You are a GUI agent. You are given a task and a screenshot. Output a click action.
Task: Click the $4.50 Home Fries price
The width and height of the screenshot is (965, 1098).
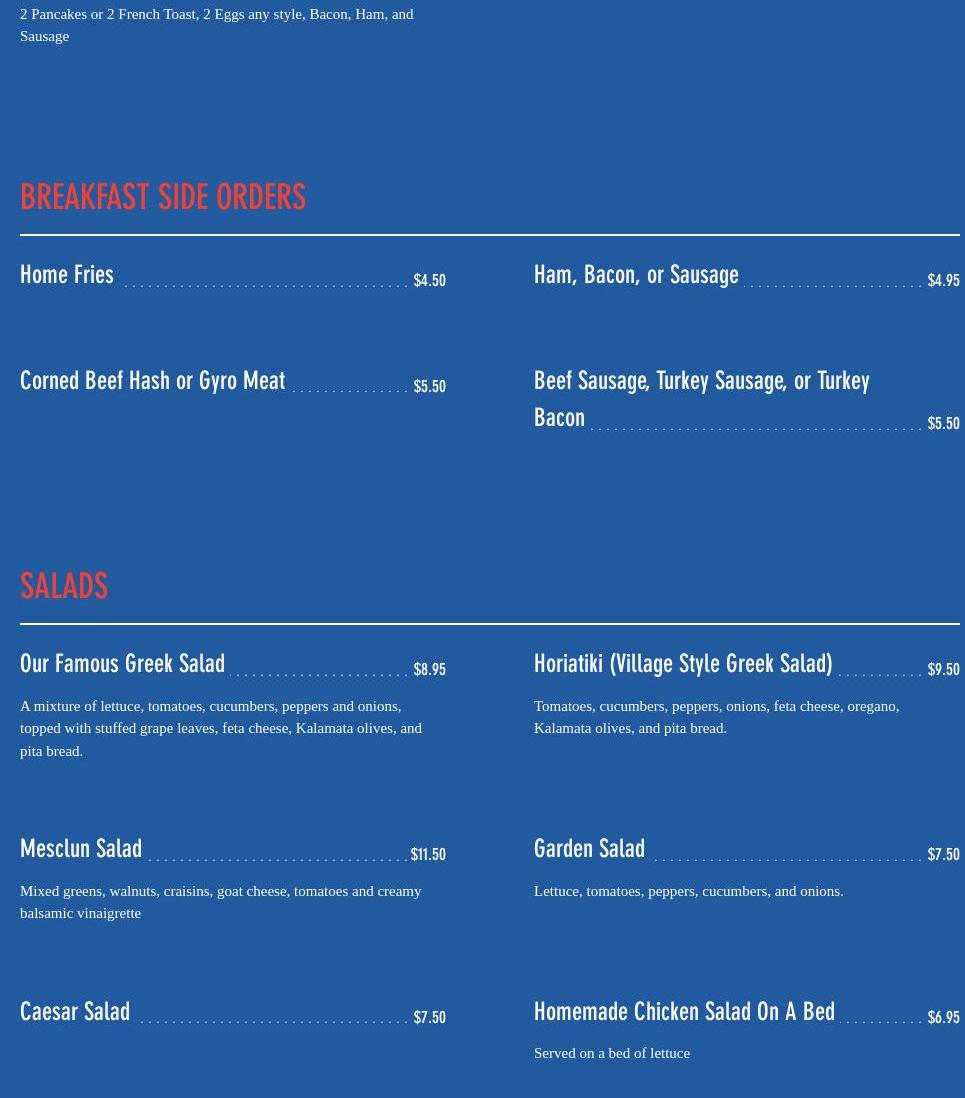click(429, 281)
